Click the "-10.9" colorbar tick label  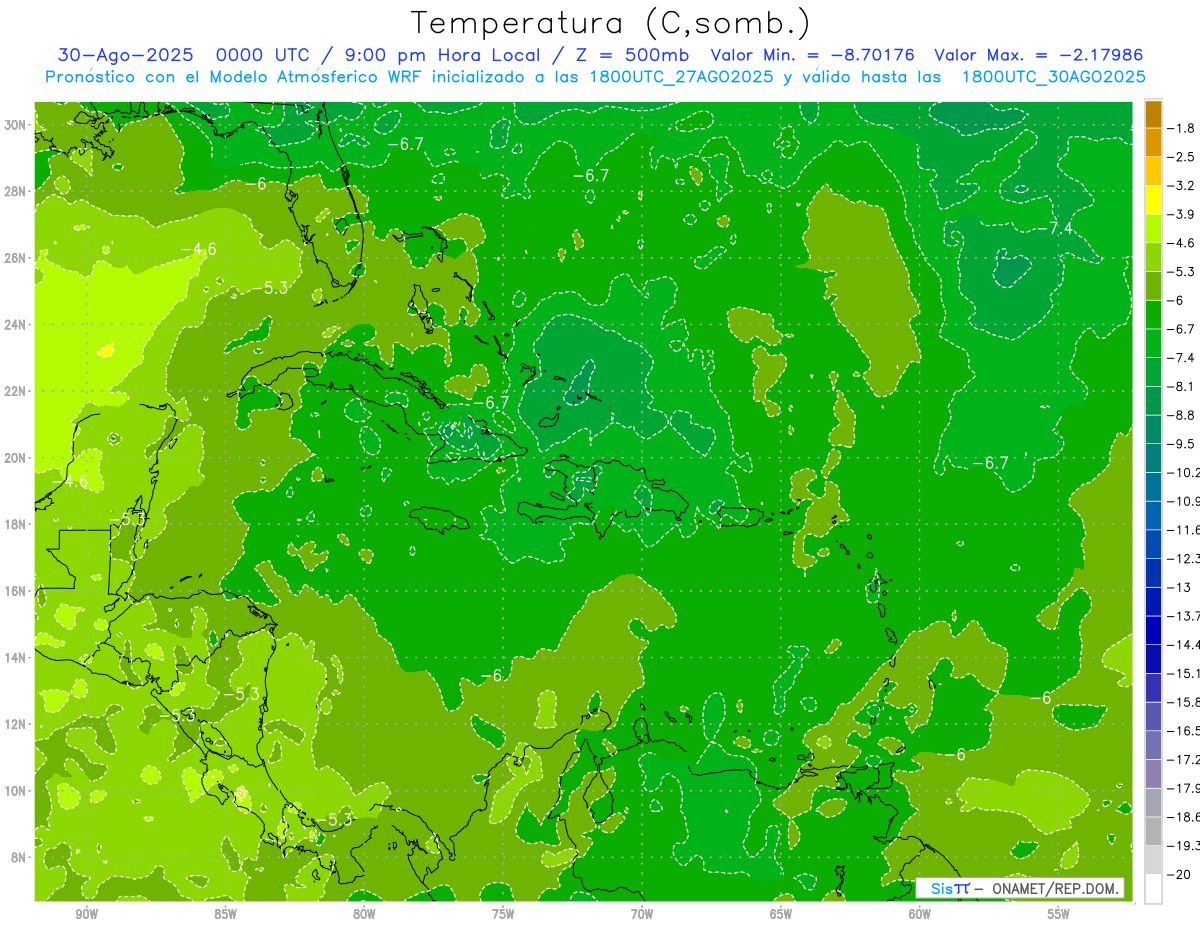tap(1183, 501)
